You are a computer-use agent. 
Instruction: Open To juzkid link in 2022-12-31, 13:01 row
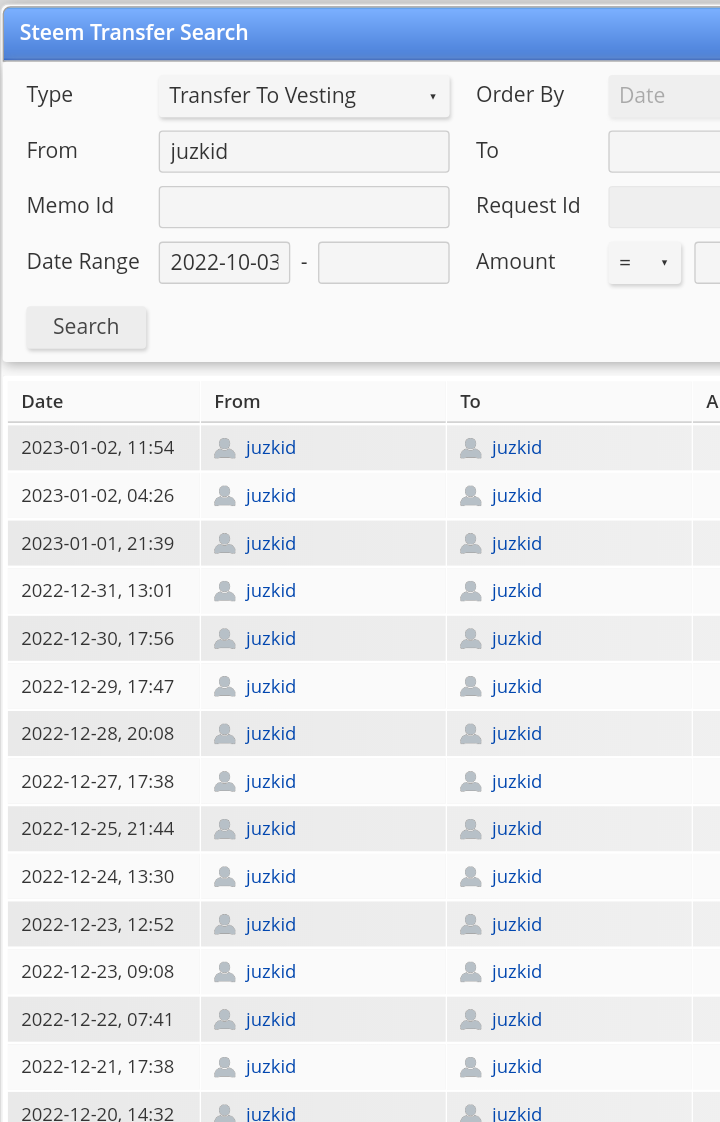coord(517,591)
